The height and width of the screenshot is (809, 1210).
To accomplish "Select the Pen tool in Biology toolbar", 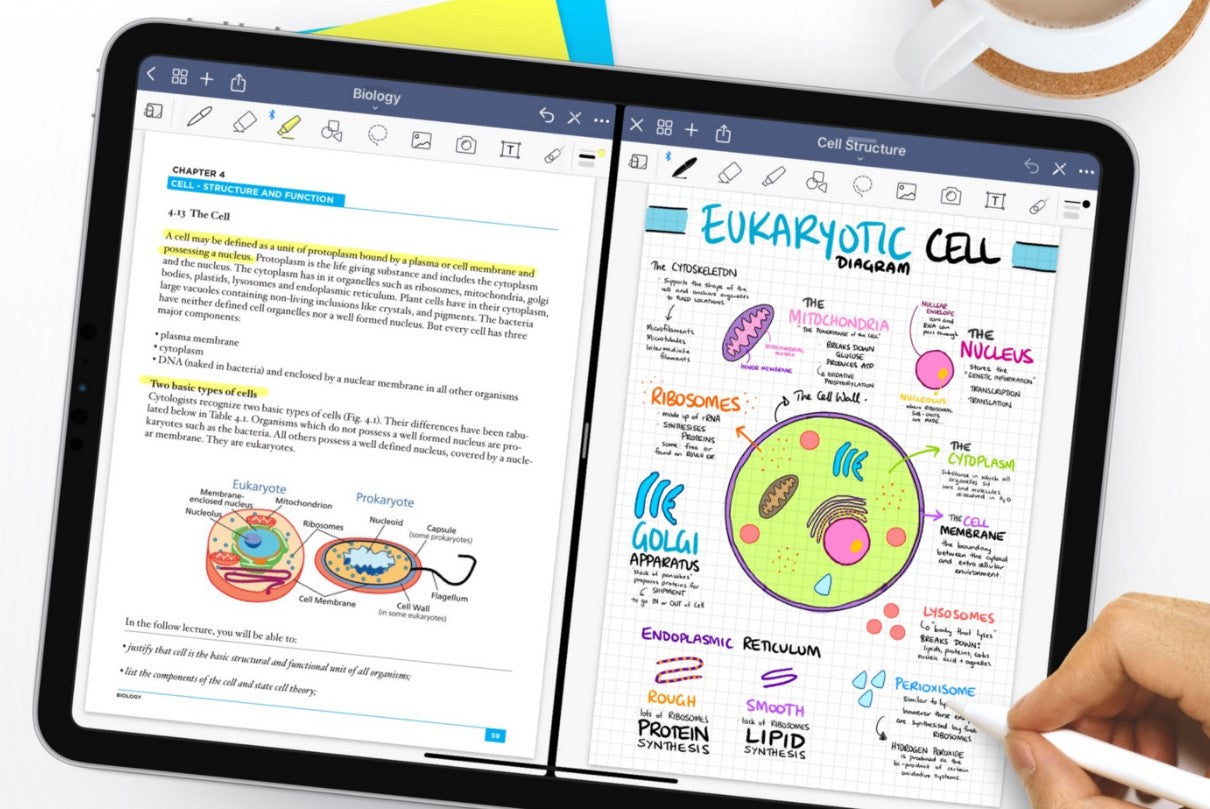I will (199, 115).
